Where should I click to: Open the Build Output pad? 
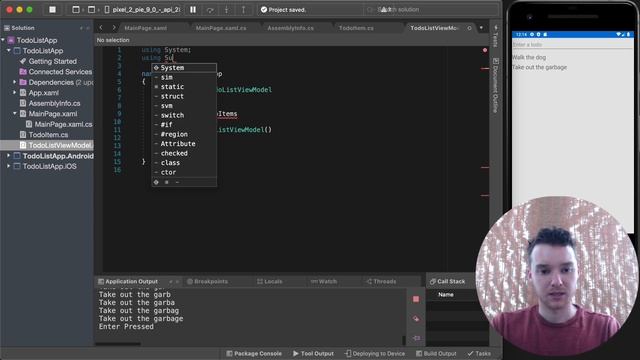click(x=436, y=353)
